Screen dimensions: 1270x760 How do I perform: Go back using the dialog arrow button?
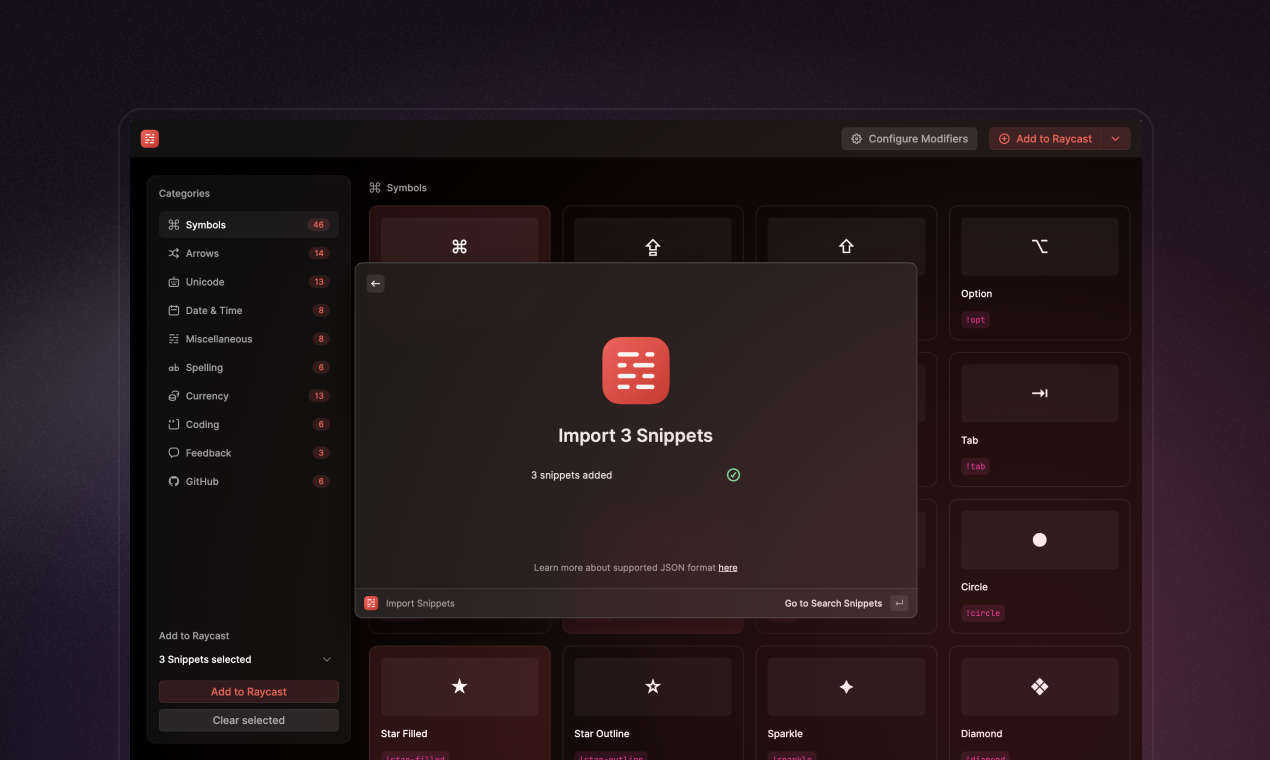click(x=375, y=284)
